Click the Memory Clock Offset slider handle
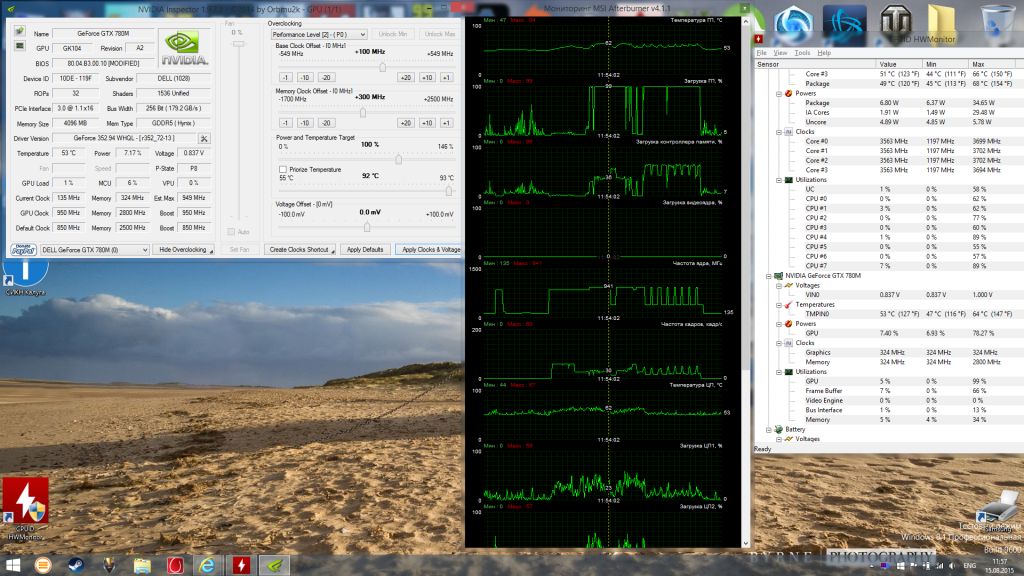The width and height of the screenshot is (1024, 576). [363, 112]
